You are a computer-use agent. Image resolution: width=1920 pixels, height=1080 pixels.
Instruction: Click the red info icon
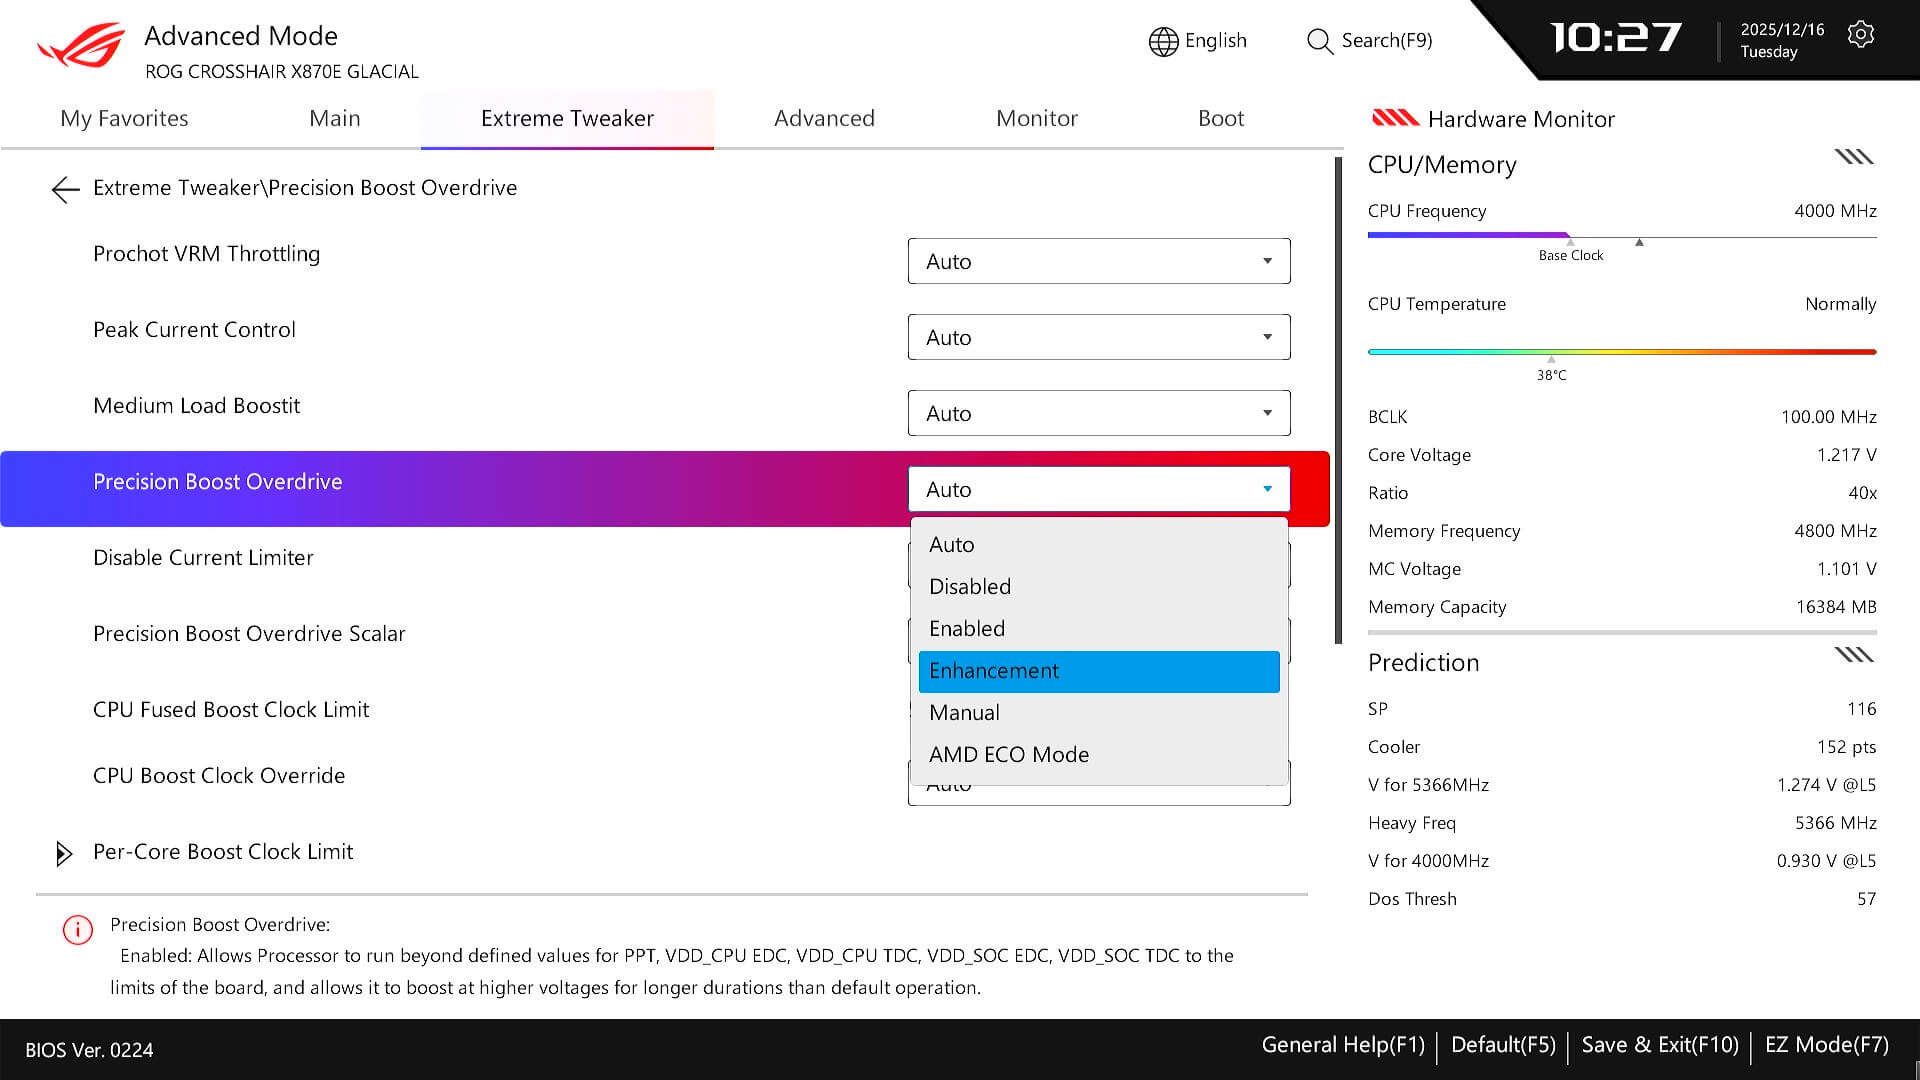(x=77, y=930)
